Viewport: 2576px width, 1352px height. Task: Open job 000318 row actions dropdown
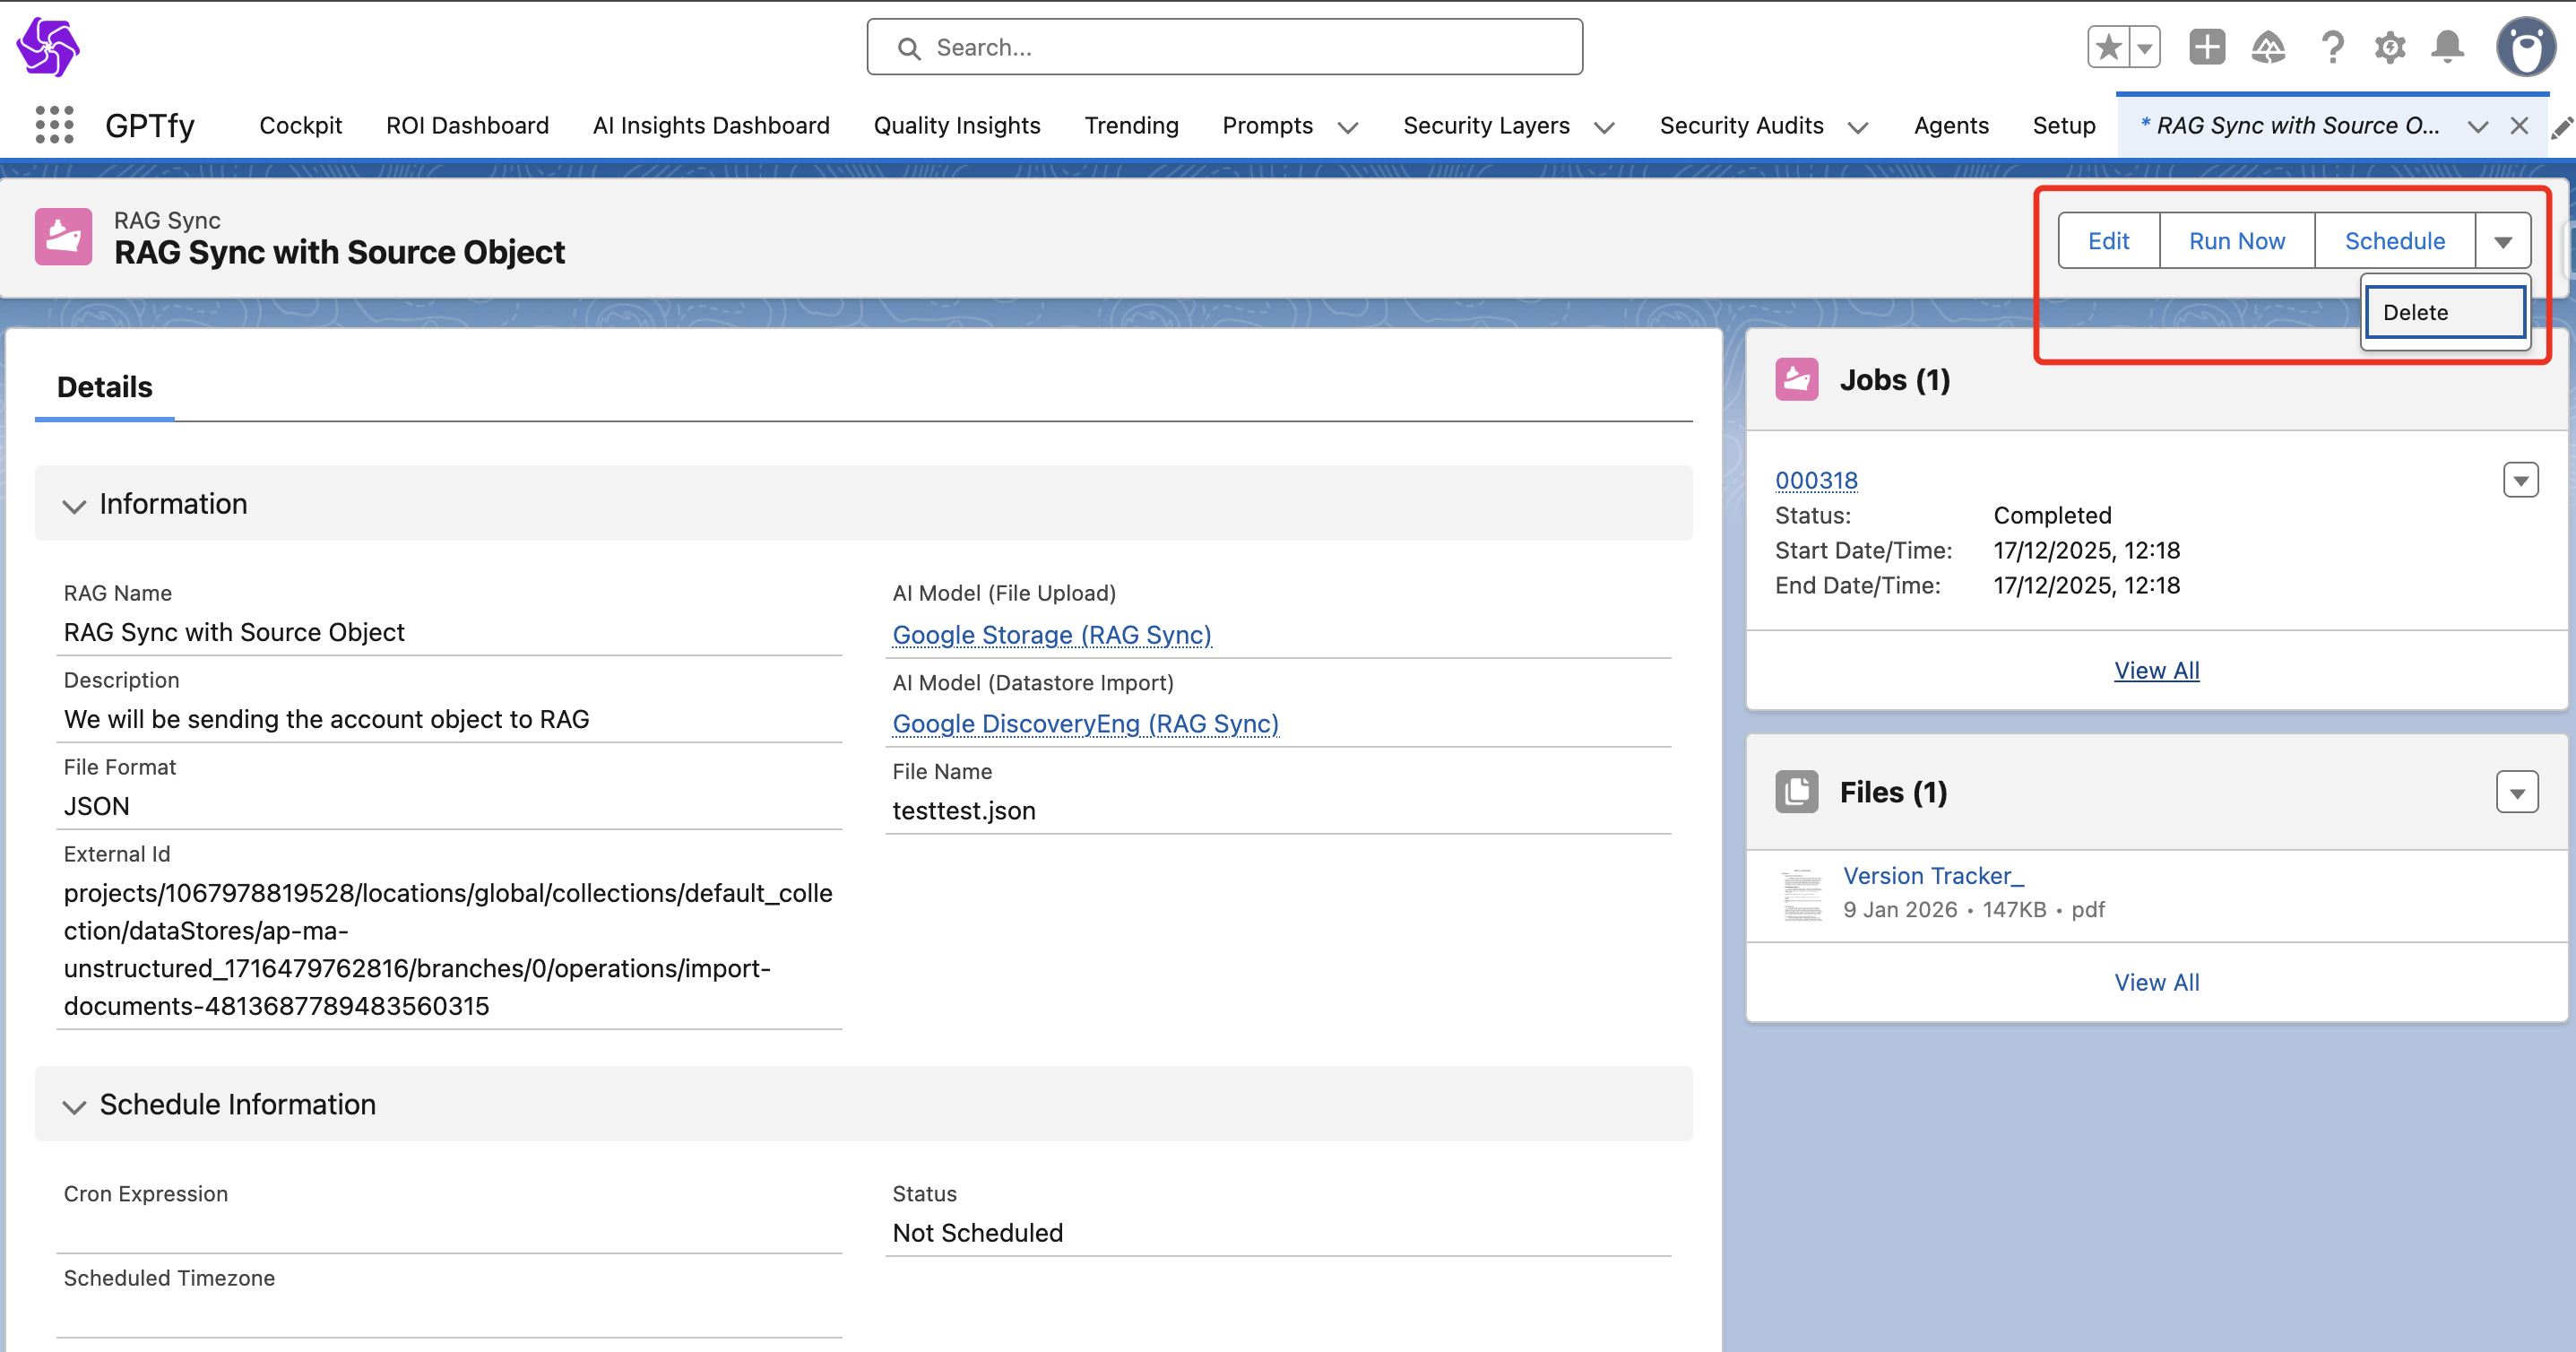2520,480
